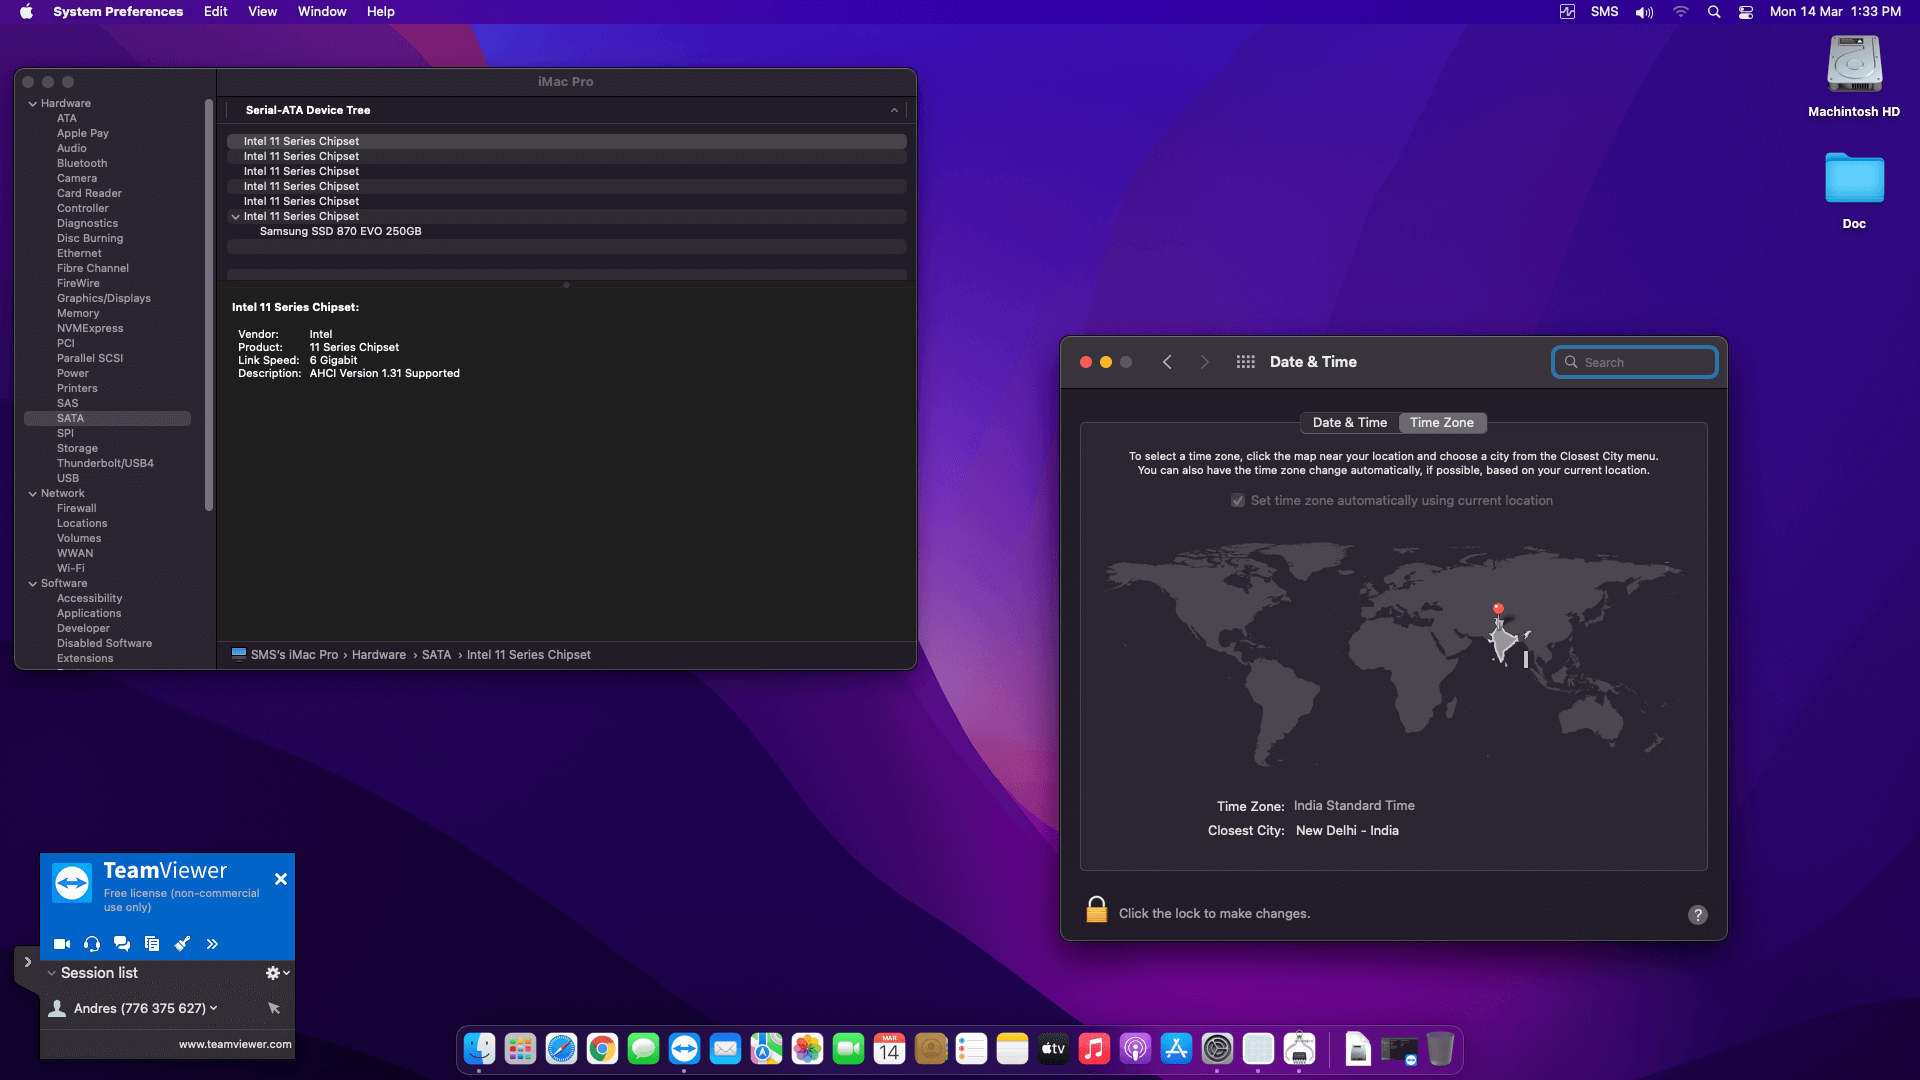Open Finder from the Dock

(x=479, y=1048)
